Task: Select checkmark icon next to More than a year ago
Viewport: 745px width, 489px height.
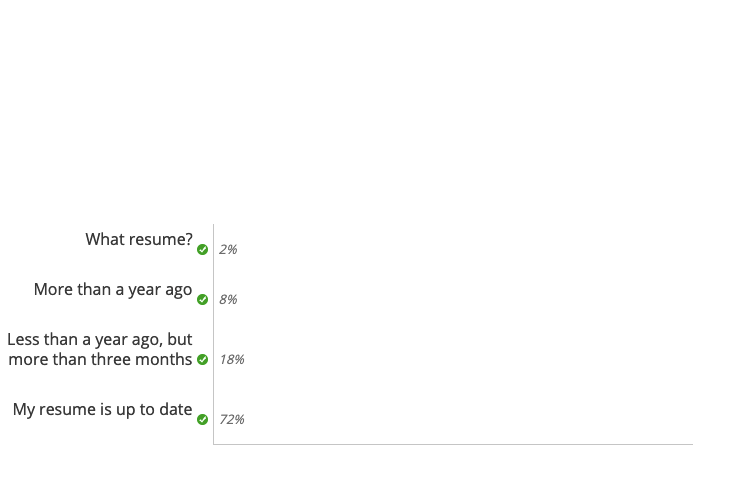Action: click(202, 299)
